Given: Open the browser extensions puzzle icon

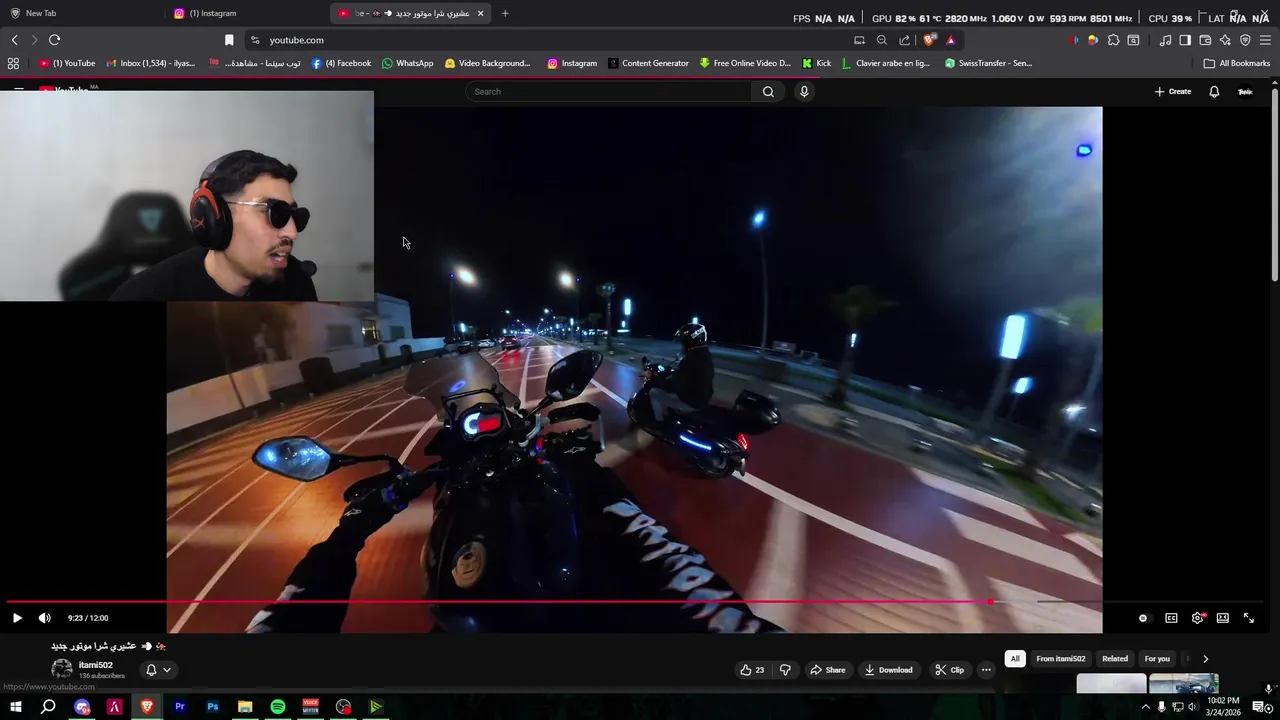Looking at the screenshot, I should coord(1113,40).
